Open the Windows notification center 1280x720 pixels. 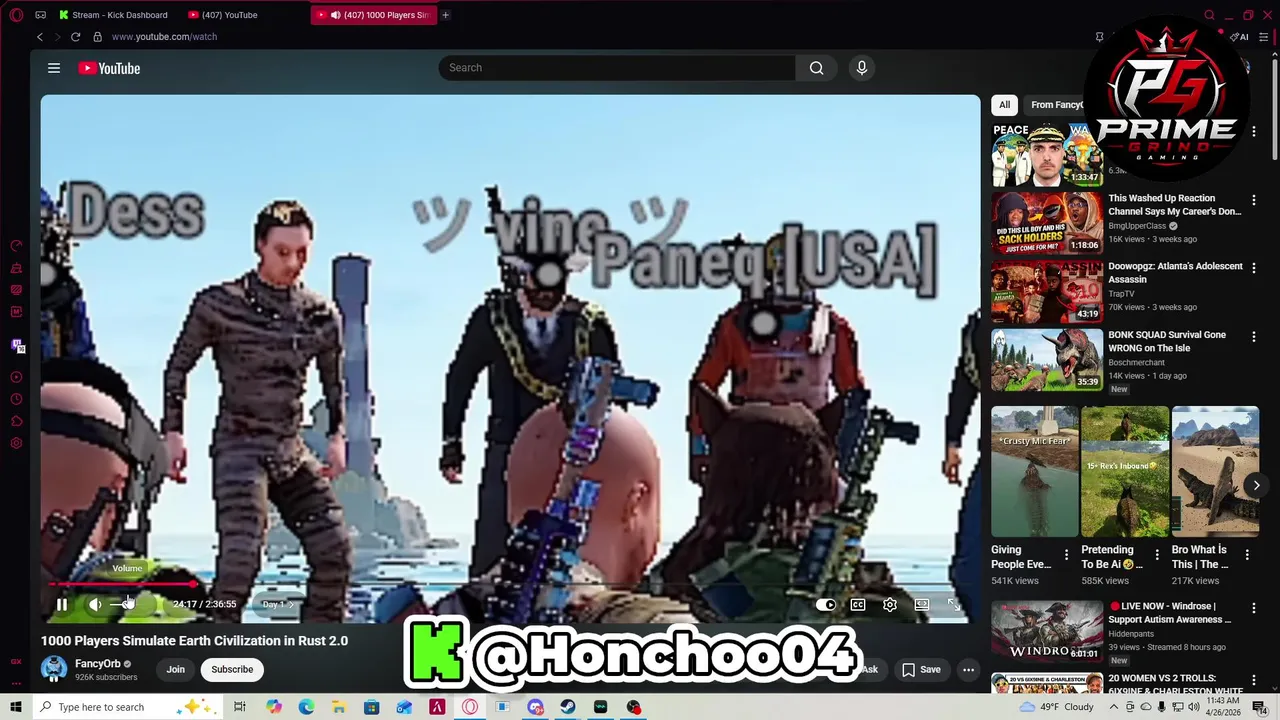pyautogui.click(x=1260, y=707)
